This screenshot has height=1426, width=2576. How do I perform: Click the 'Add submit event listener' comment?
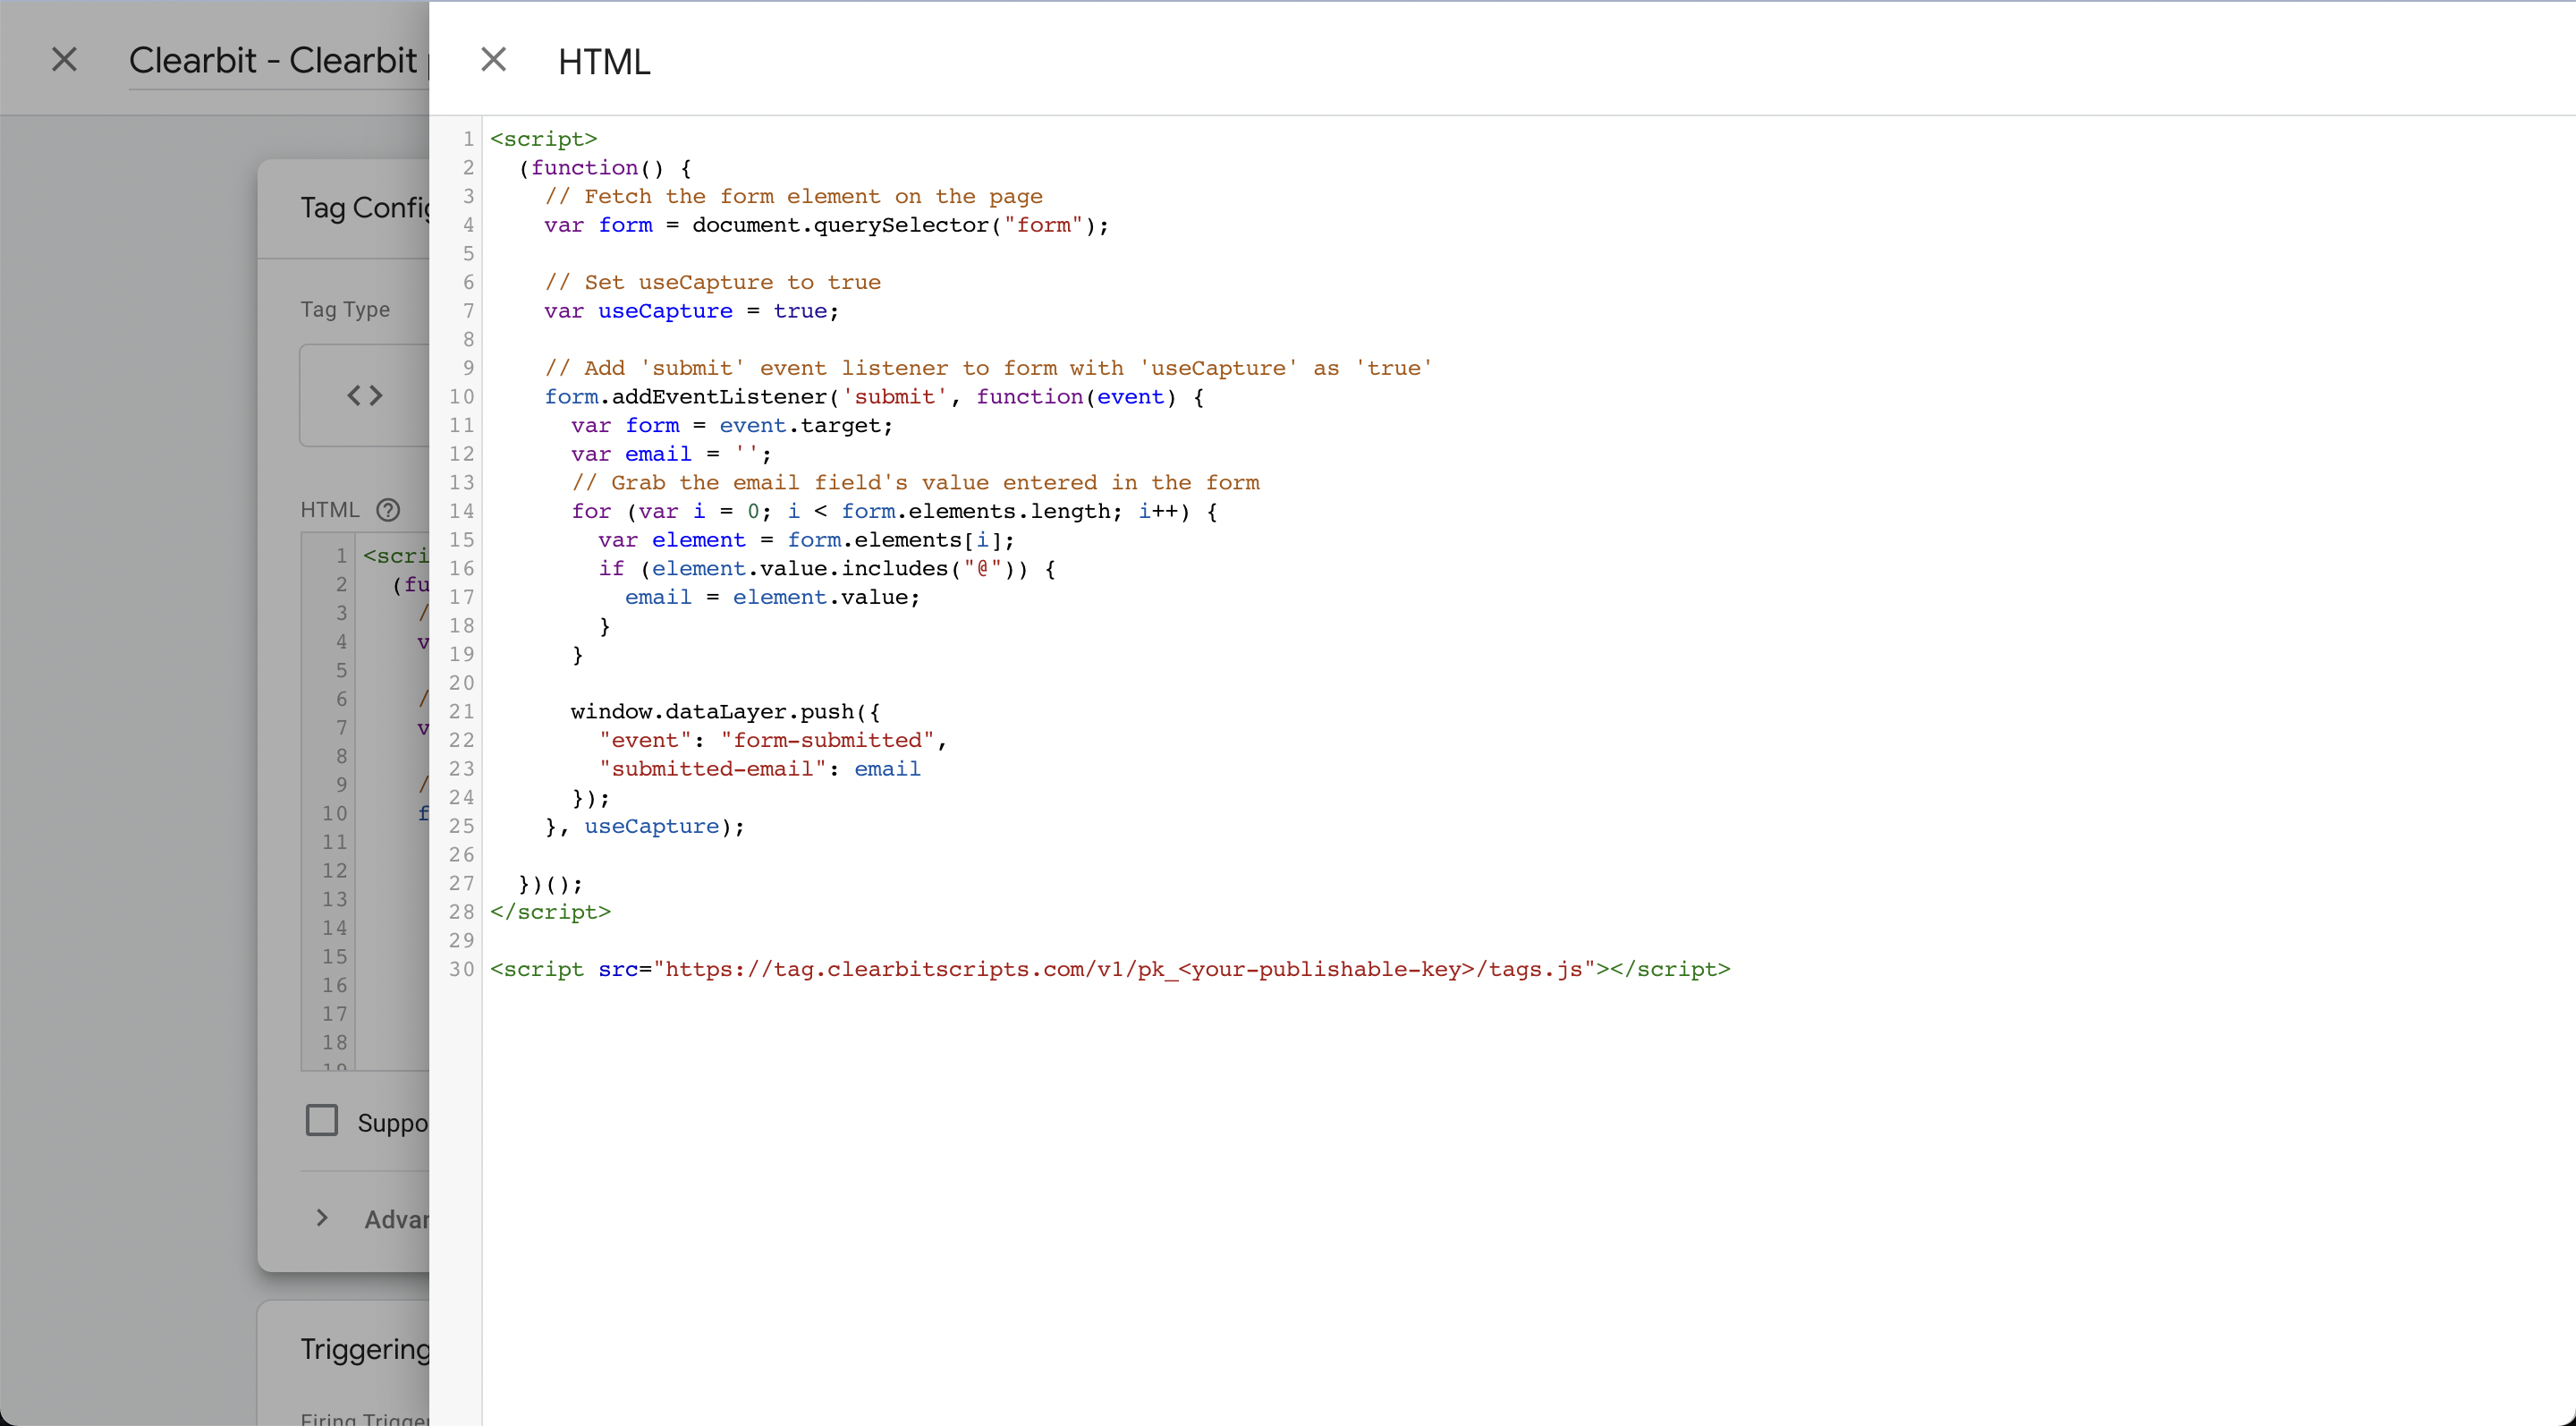tap(988, 369)
